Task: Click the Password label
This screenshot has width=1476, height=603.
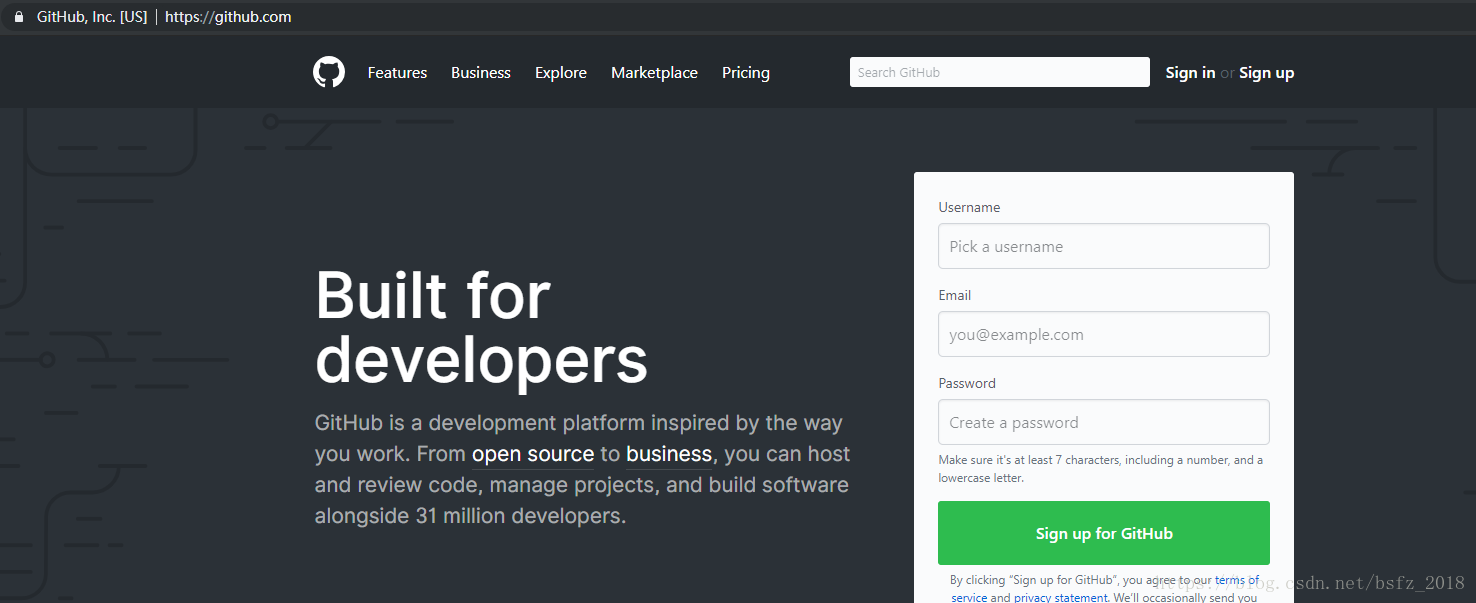Action: click(x=967, y=383)
